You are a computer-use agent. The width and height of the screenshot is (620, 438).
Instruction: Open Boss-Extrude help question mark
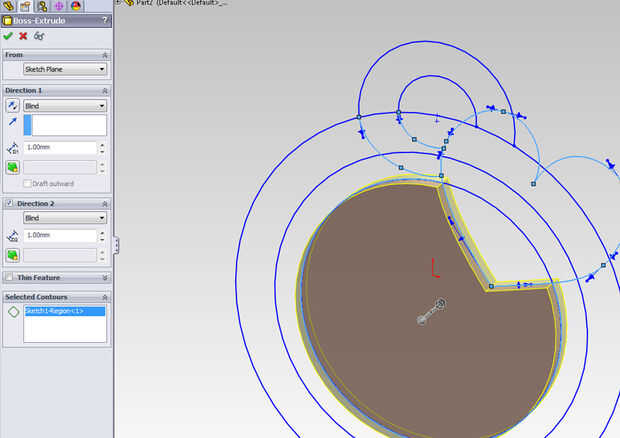coord(105,20)
